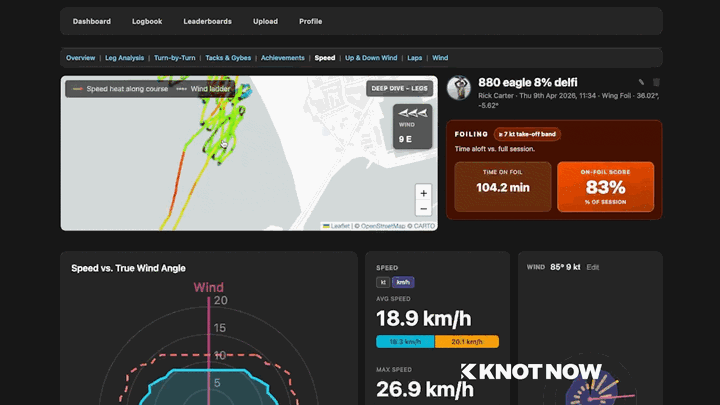Click the wind 85° 9 kt value
720x405 pixels.
tap(565, 267)
